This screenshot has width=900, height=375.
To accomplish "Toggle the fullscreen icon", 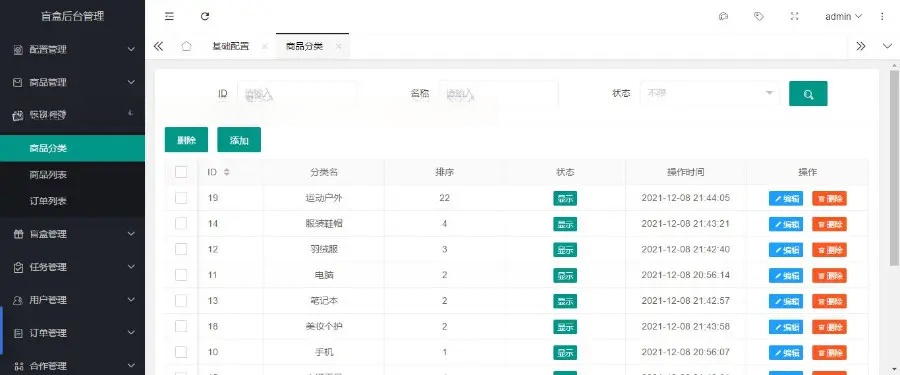I will point(794,17).
